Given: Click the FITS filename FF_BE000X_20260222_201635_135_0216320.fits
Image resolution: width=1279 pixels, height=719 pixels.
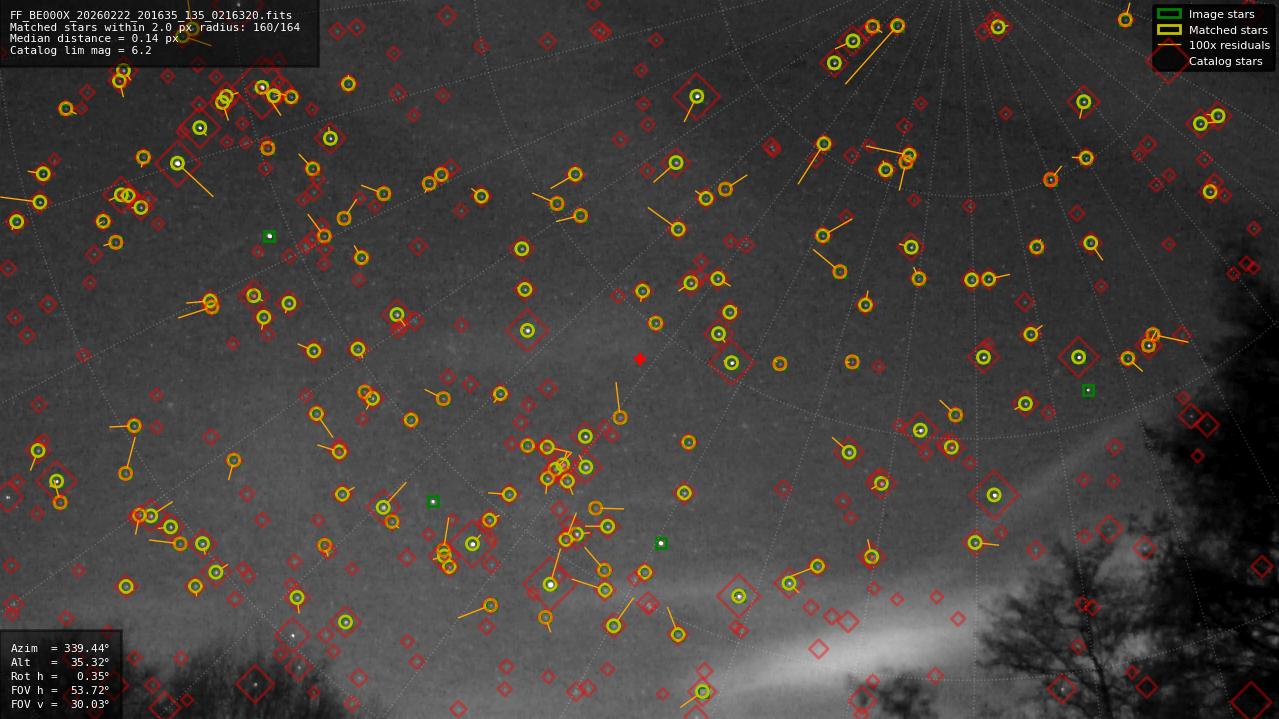Looking at the screenshot, I should [x=151, y=16].
